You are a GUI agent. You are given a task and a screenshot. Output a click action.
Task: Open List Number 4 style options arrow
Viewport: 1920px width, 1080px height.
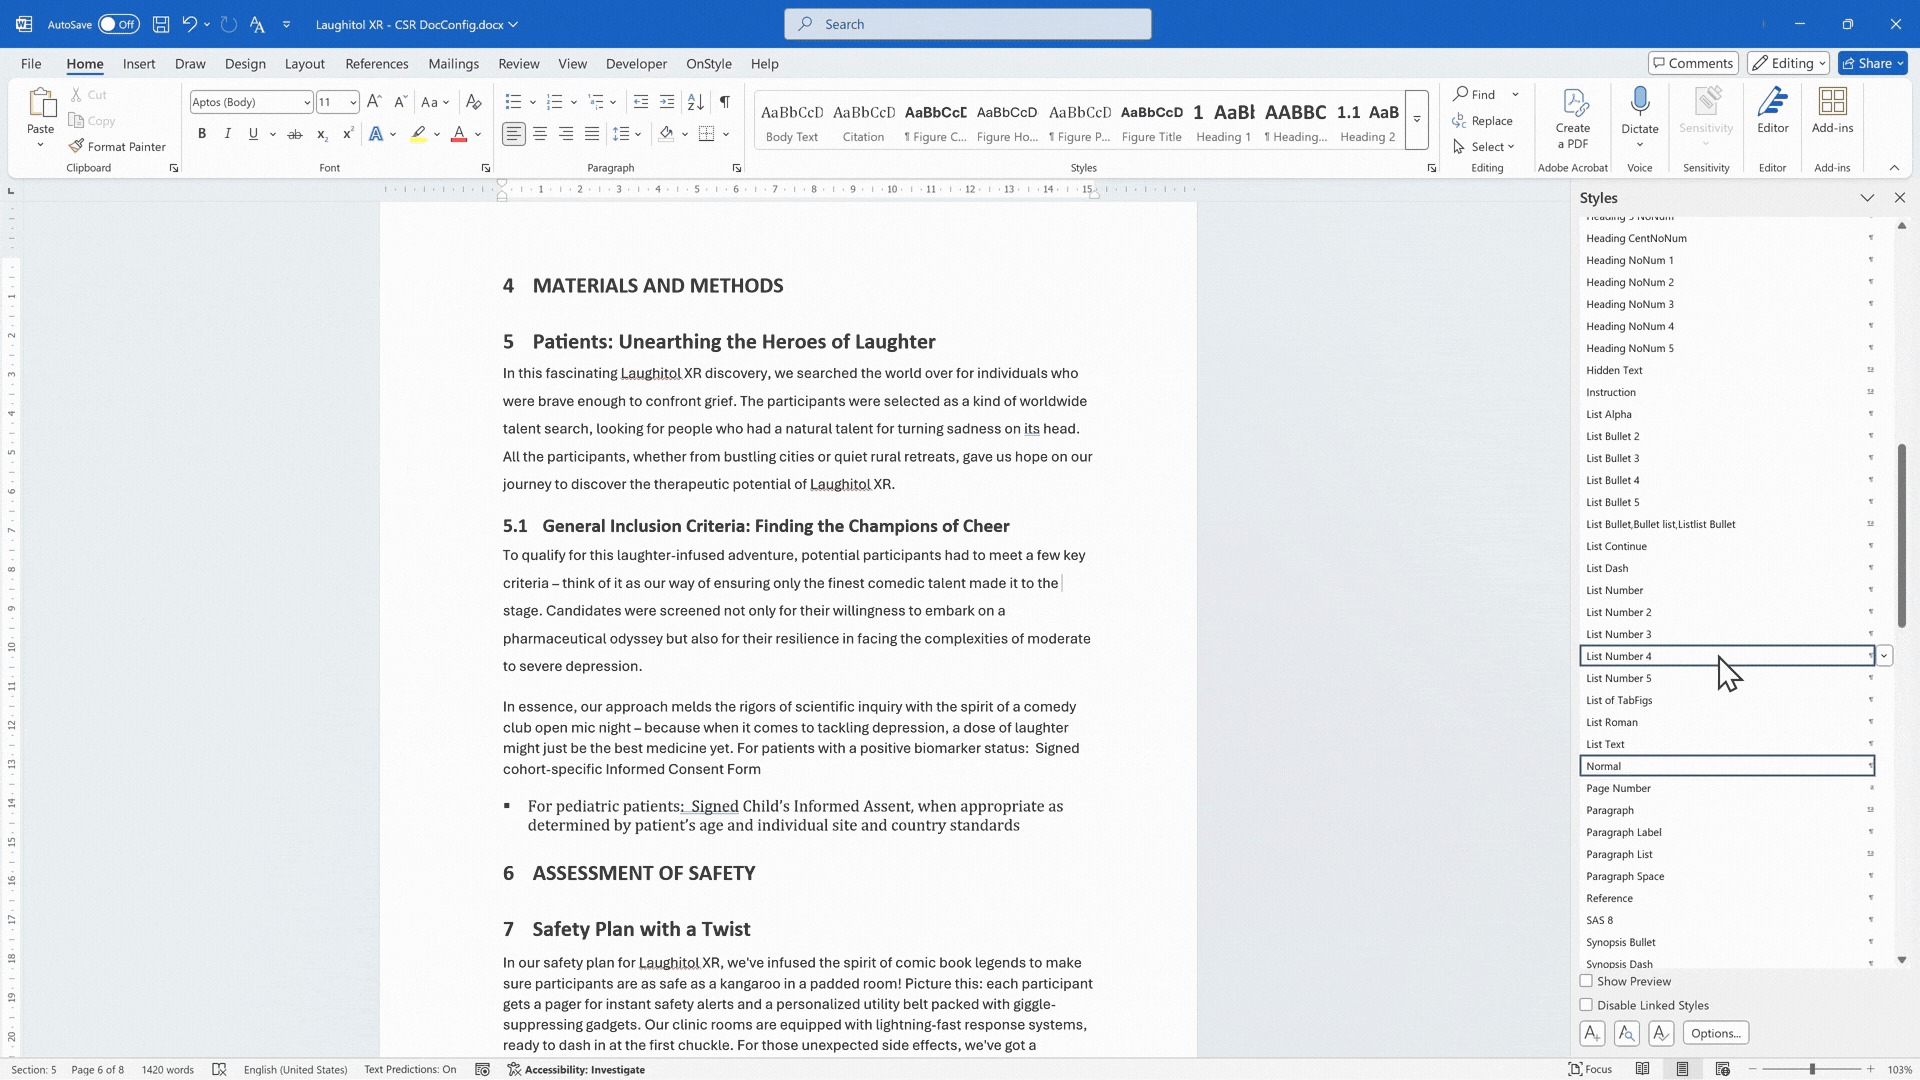click(x=1884, y=656)
